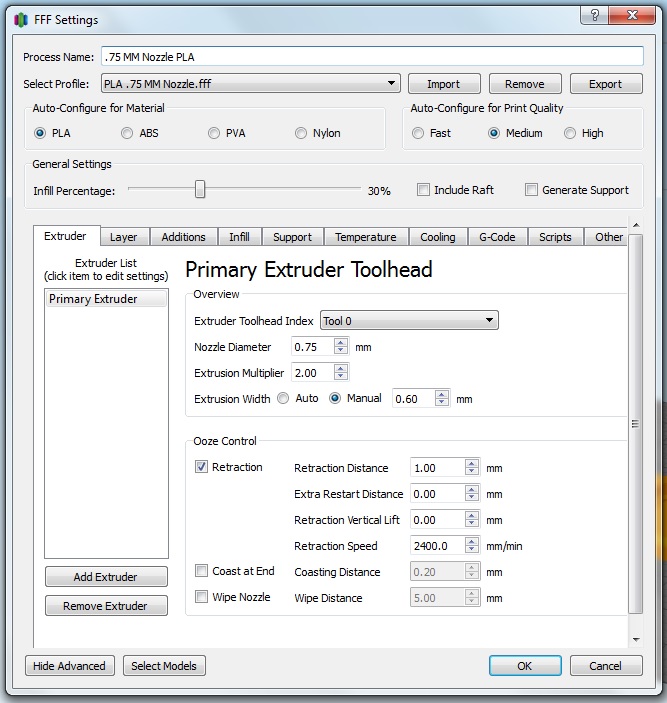The height and width of the screenshot is (703, 667).
Task: Select the ABS material radio button
Action: click(127, 133)
